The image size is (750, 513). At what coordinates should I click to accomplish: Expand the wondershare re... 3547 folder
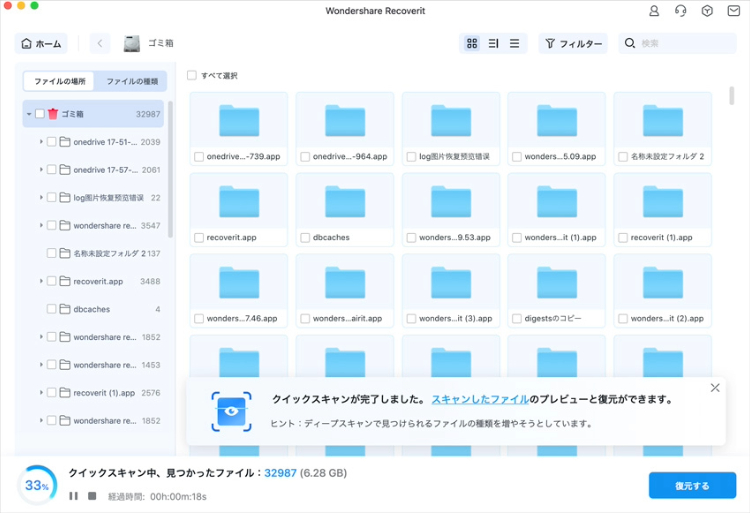(41, 225)
